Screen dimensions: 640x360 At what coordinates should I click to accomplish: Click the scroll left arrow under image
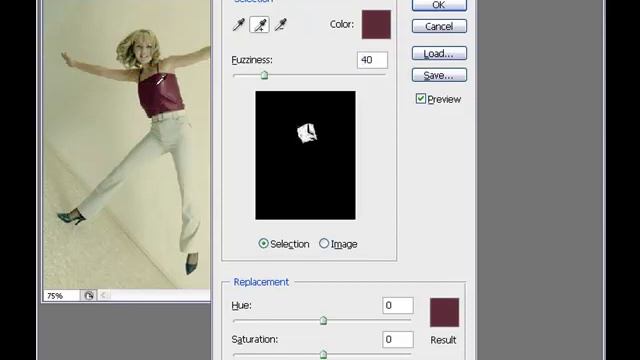(x=104, y=296)
